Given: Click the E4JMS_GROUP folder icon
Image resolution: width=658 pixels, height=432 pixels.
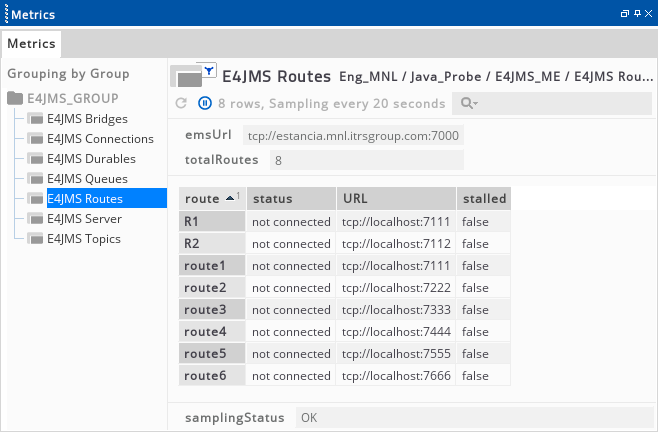Looking at the screenshot, I should tap(15, 98).
